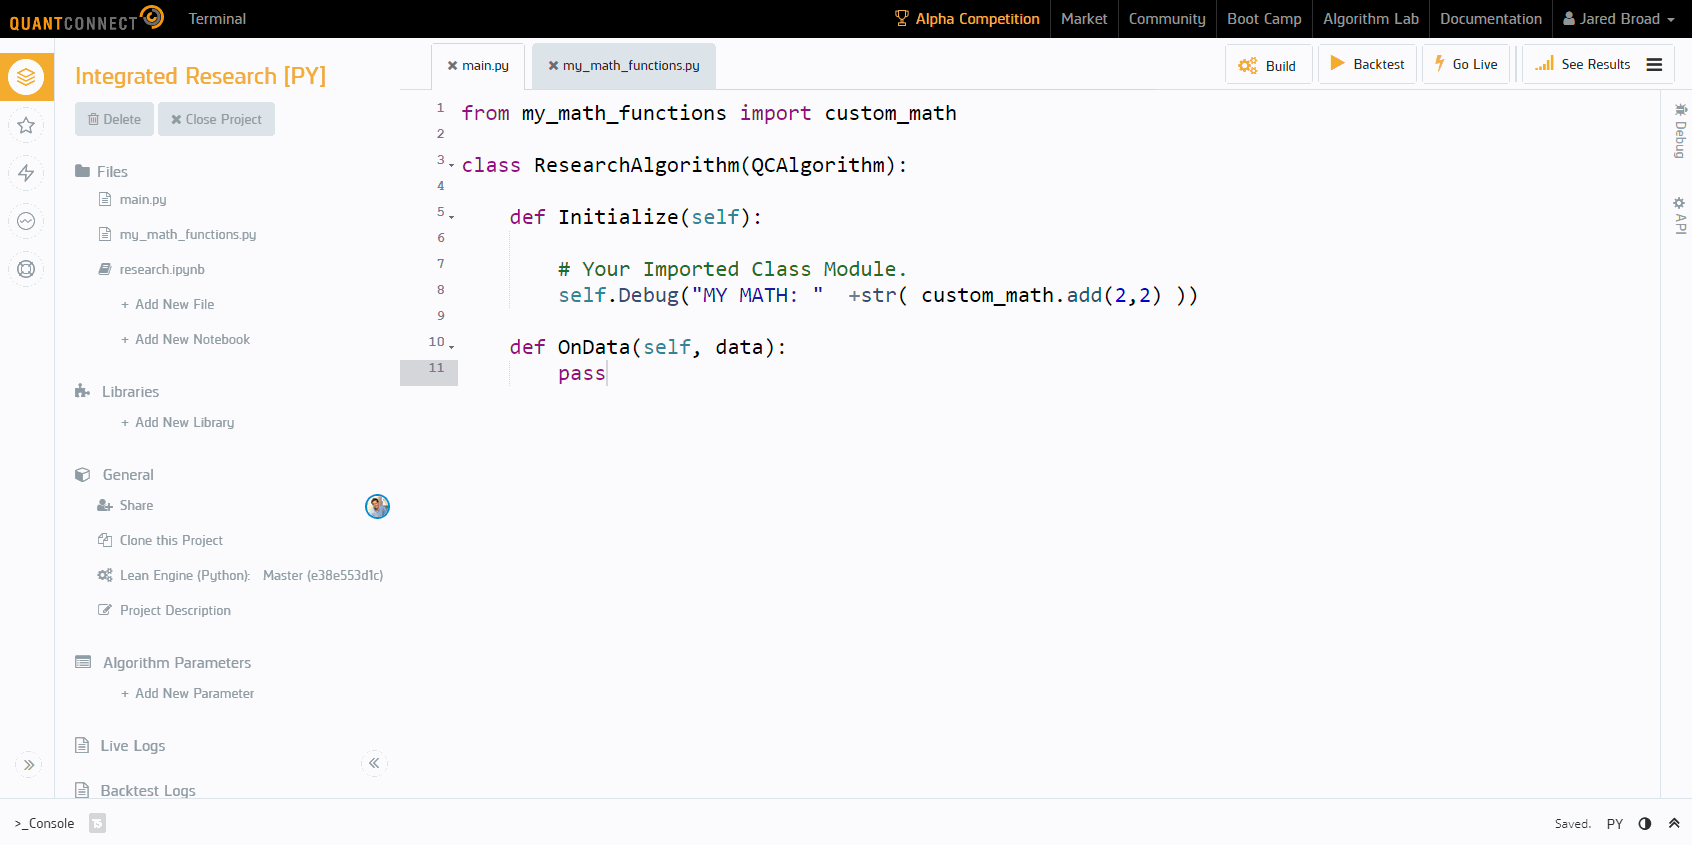Open the wave chart sidebar icon
This screenshot has width=1692, height=845.
(27, 221)
